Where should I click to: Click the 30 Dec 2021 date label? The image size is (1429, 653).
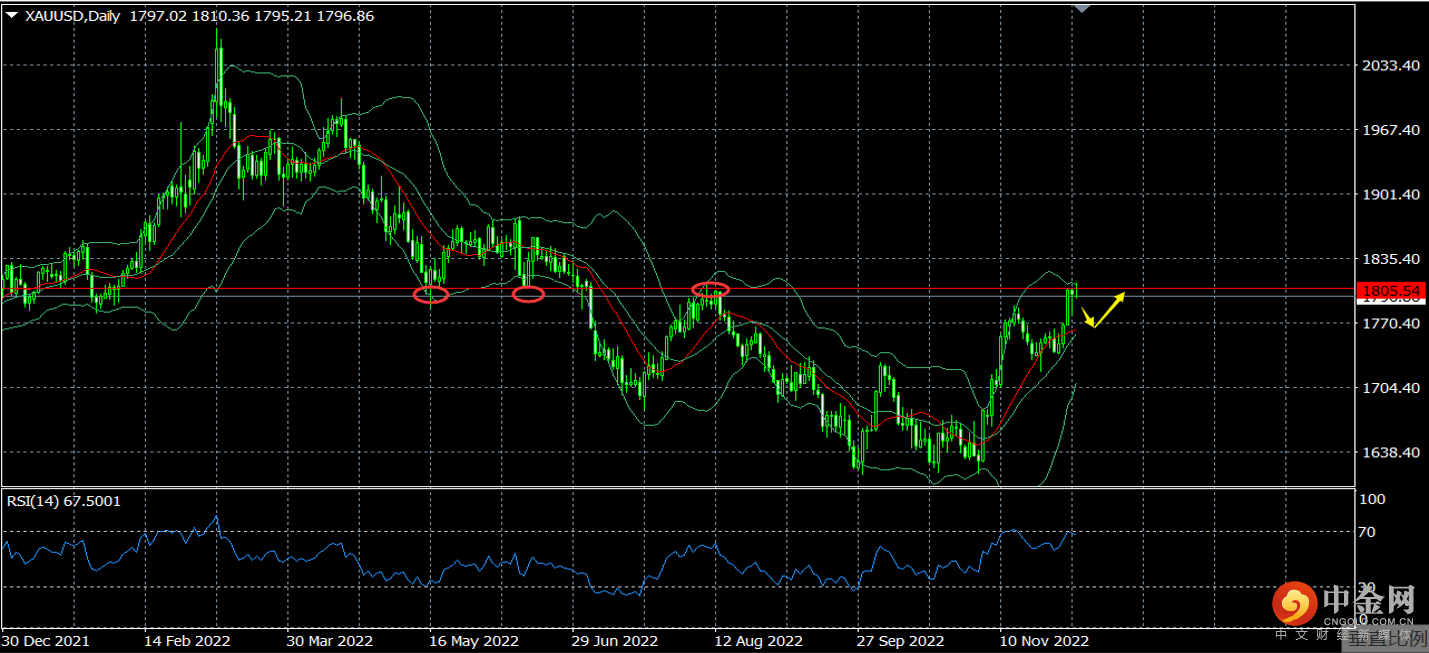46,640
